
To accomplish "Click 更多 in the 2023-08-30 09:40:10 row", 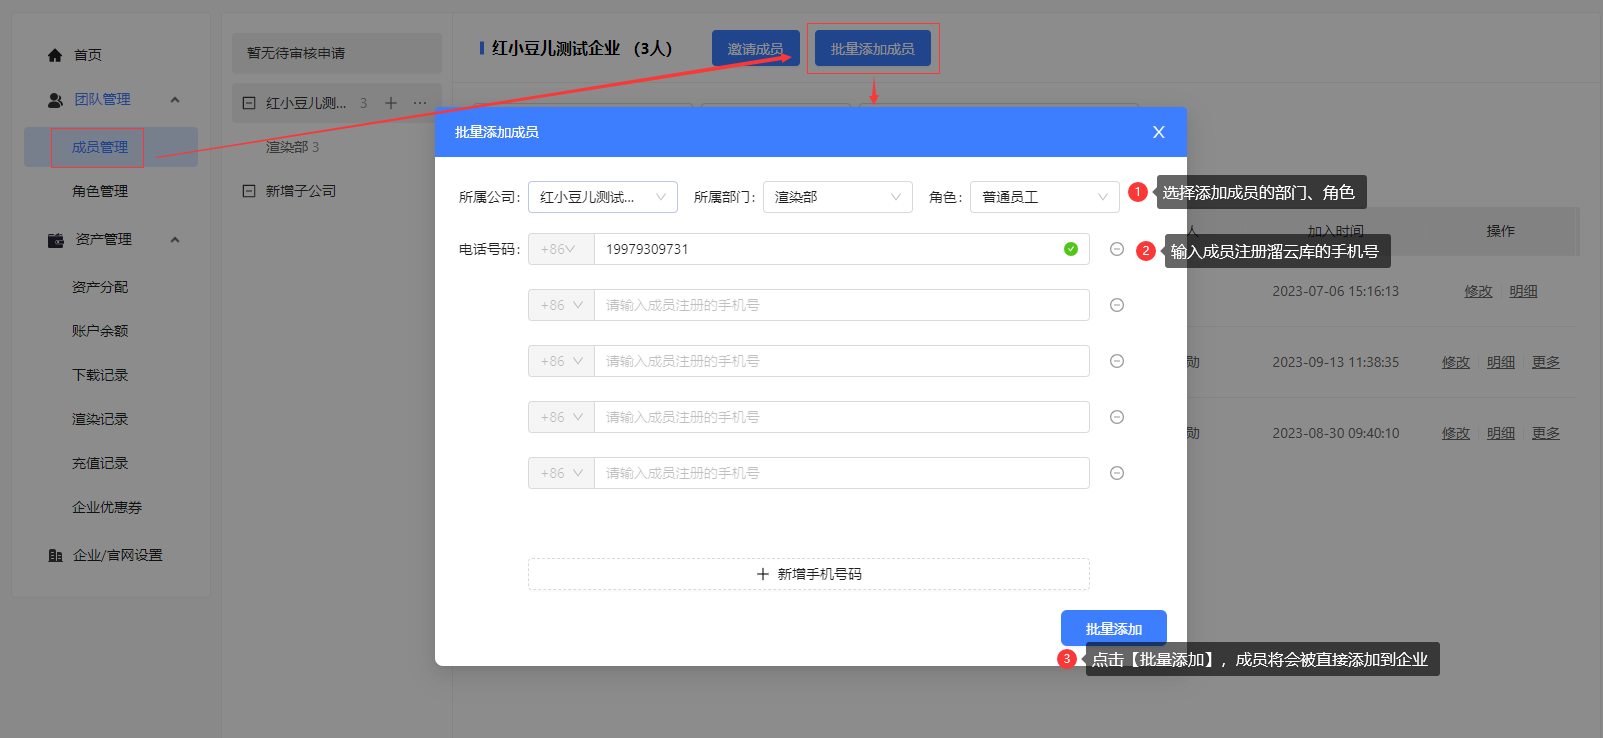I will (x=1546, y=433).
